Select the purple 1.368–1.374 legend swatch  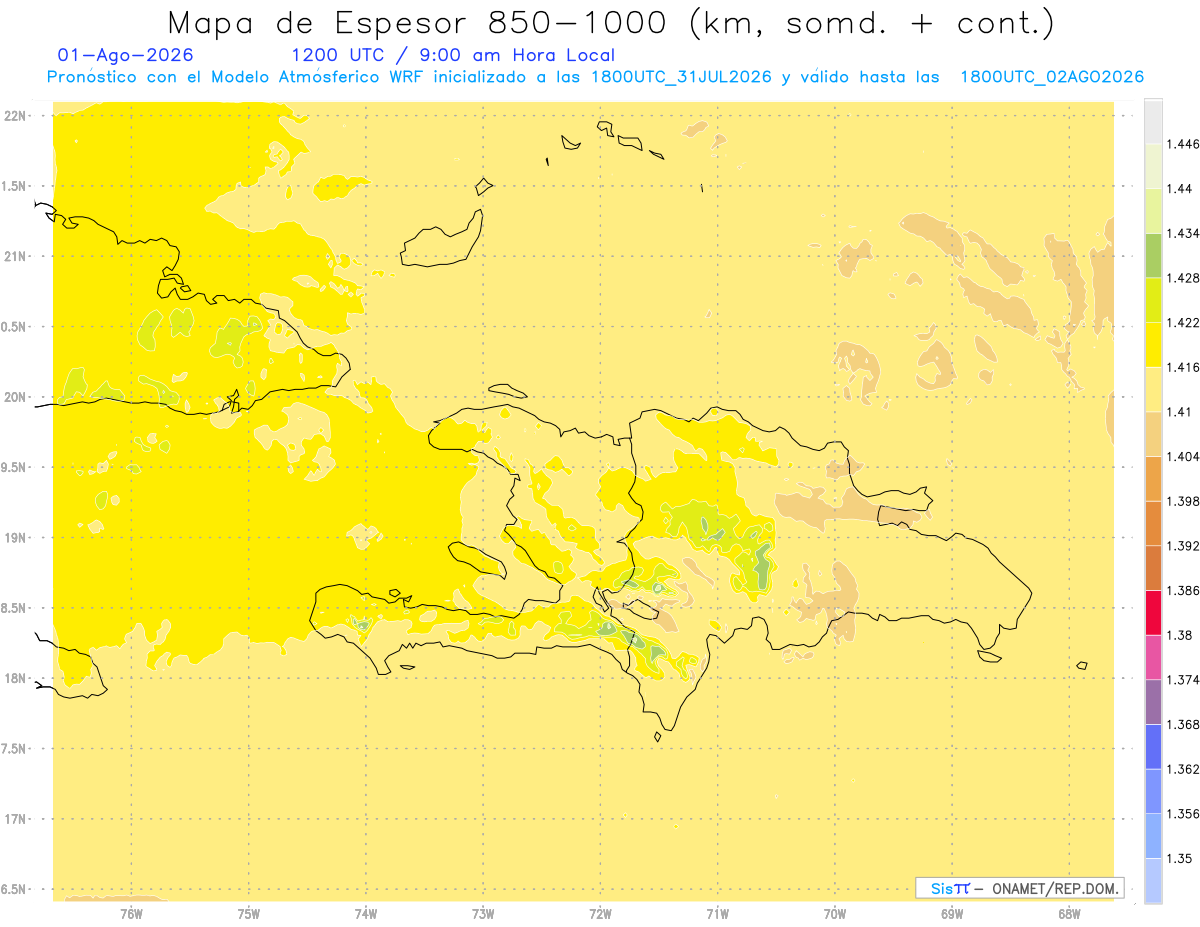[1153, 701]
